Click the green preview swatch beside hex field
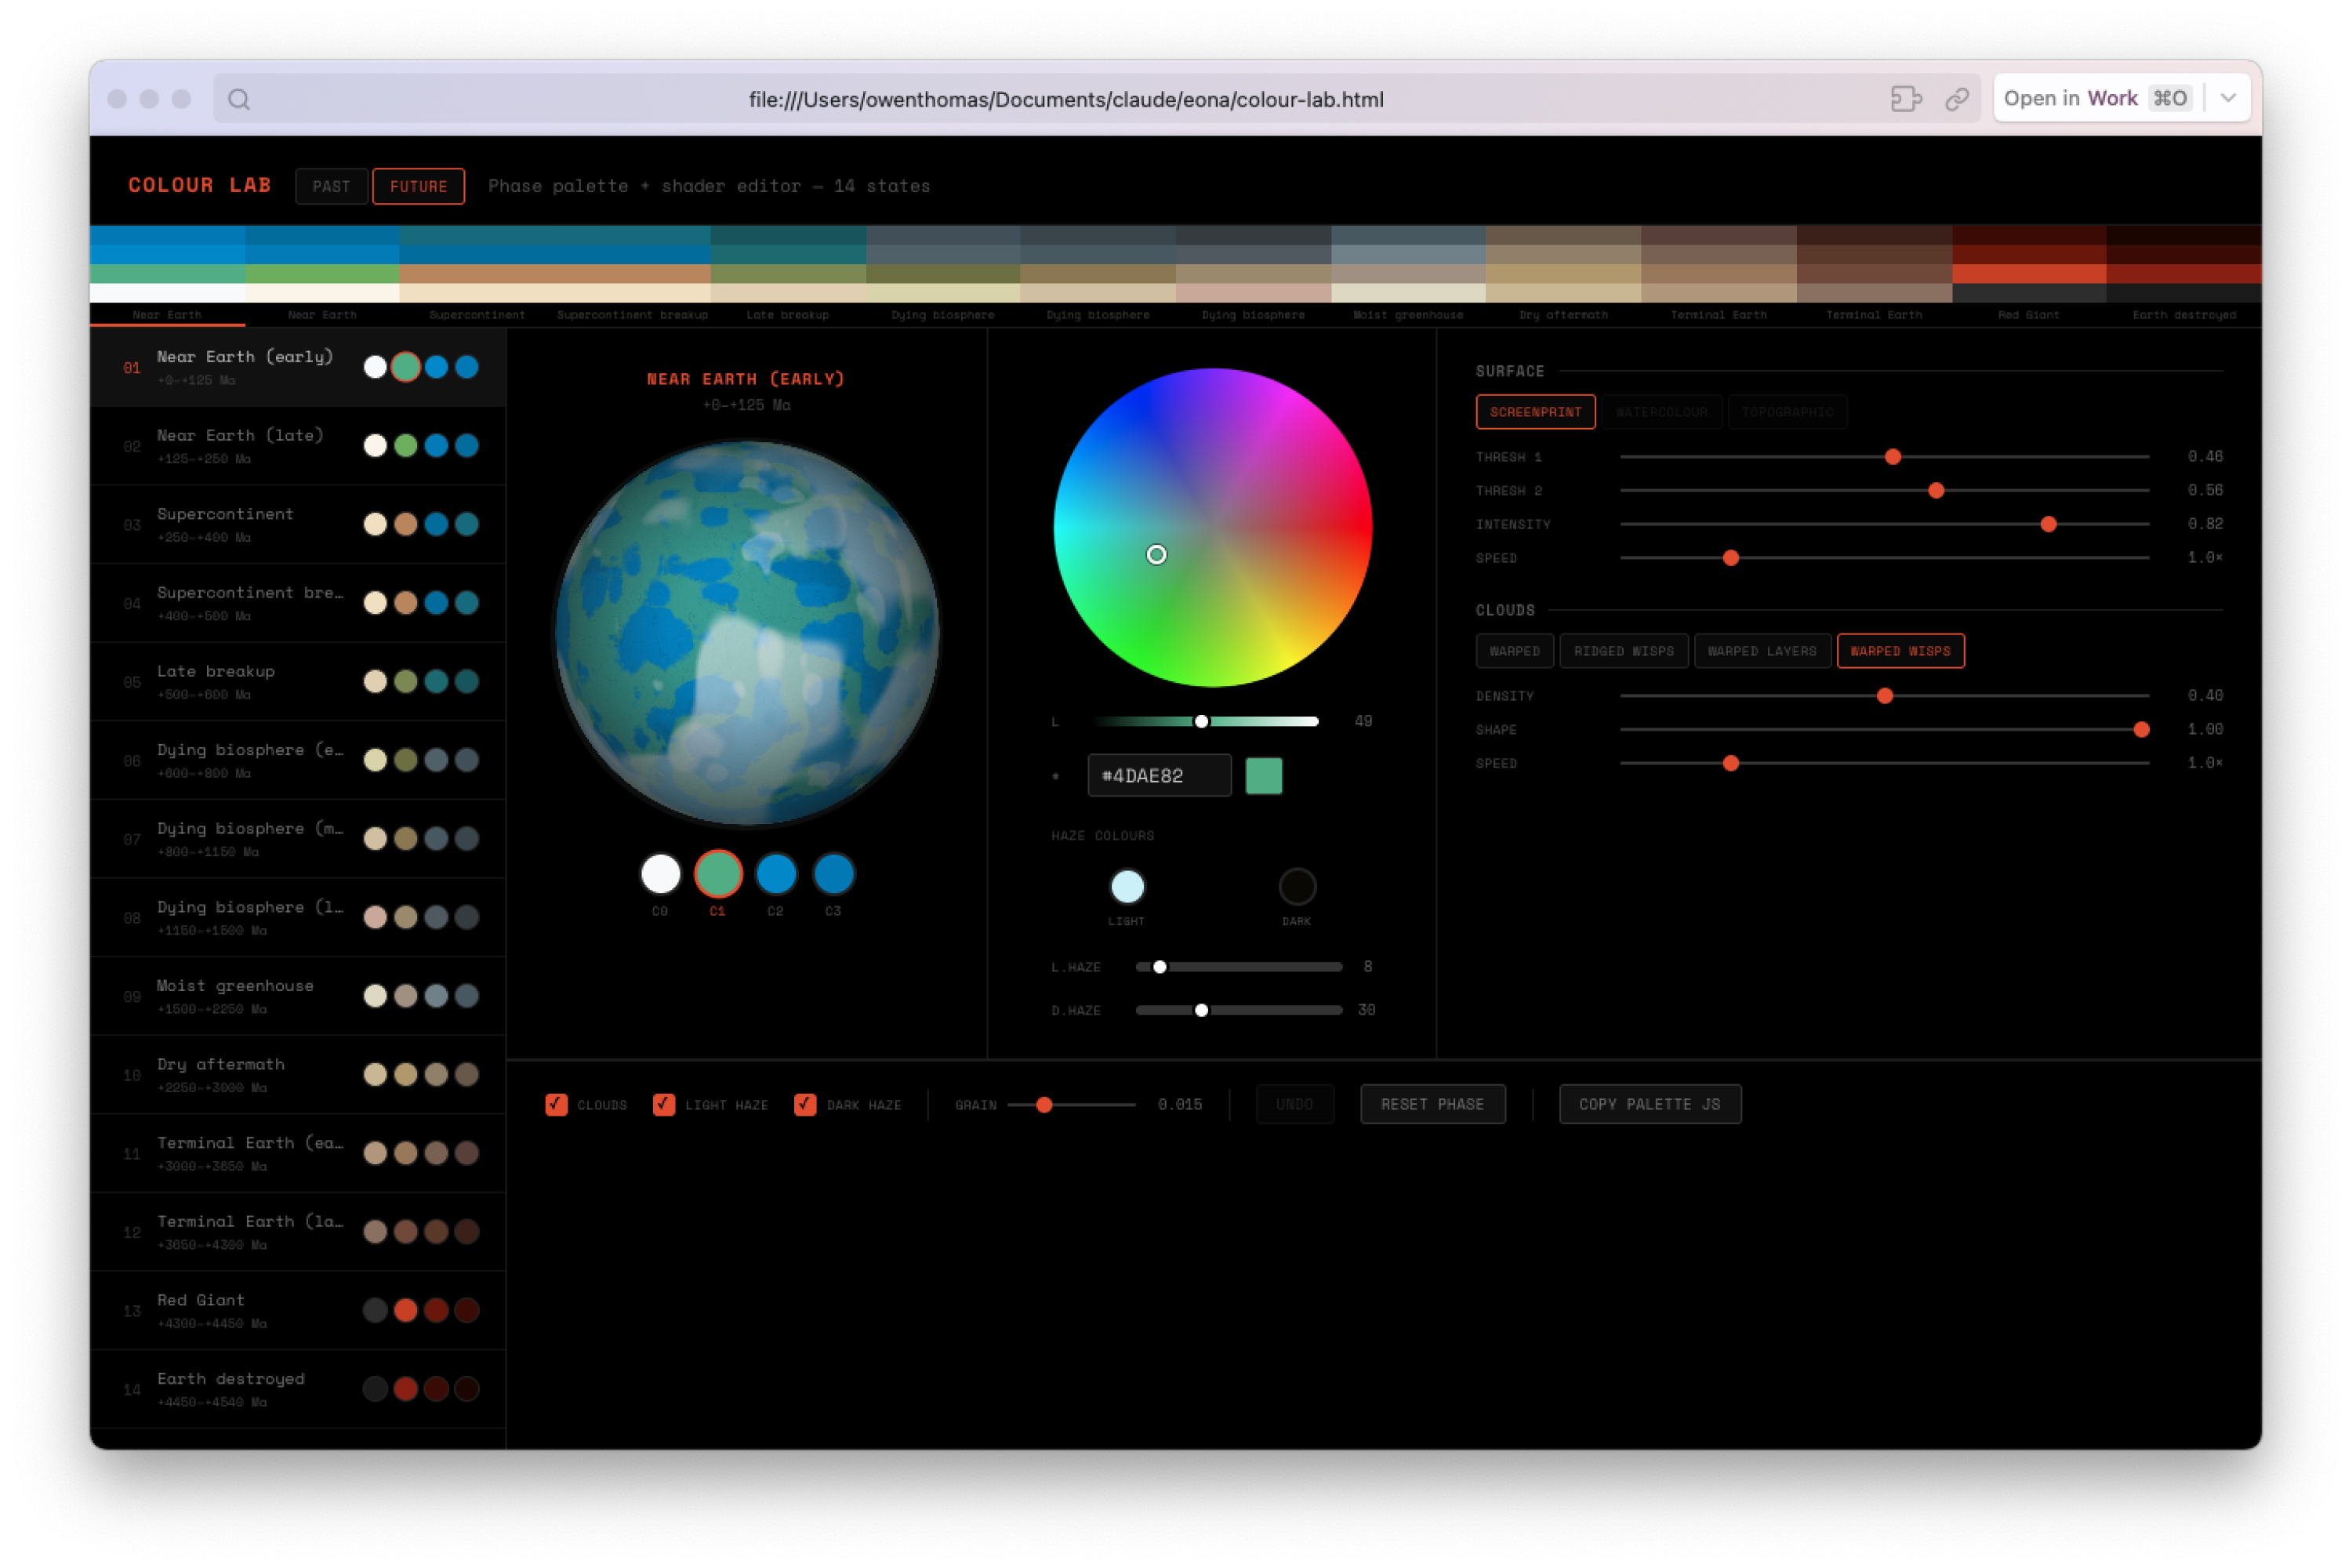This screenshot has width=2352, height=1568. coord(1264,776)
